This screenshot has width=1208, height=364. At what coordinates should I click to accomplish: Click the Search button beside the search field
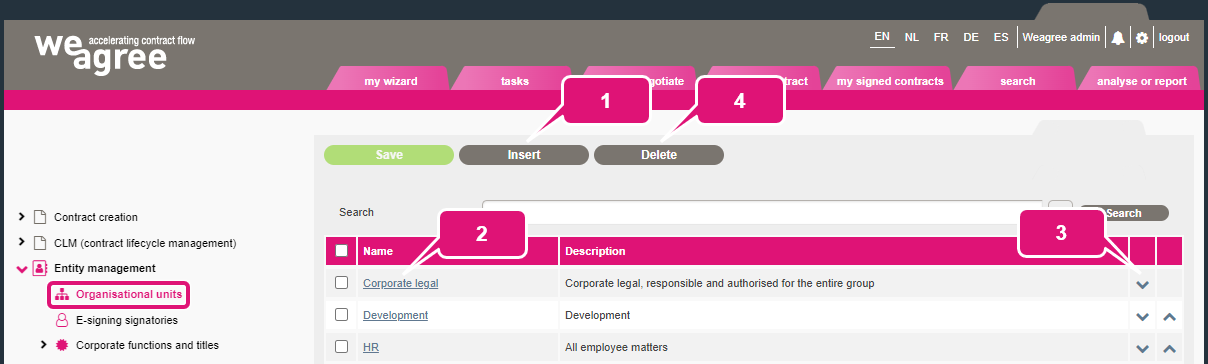[1124, 213]
